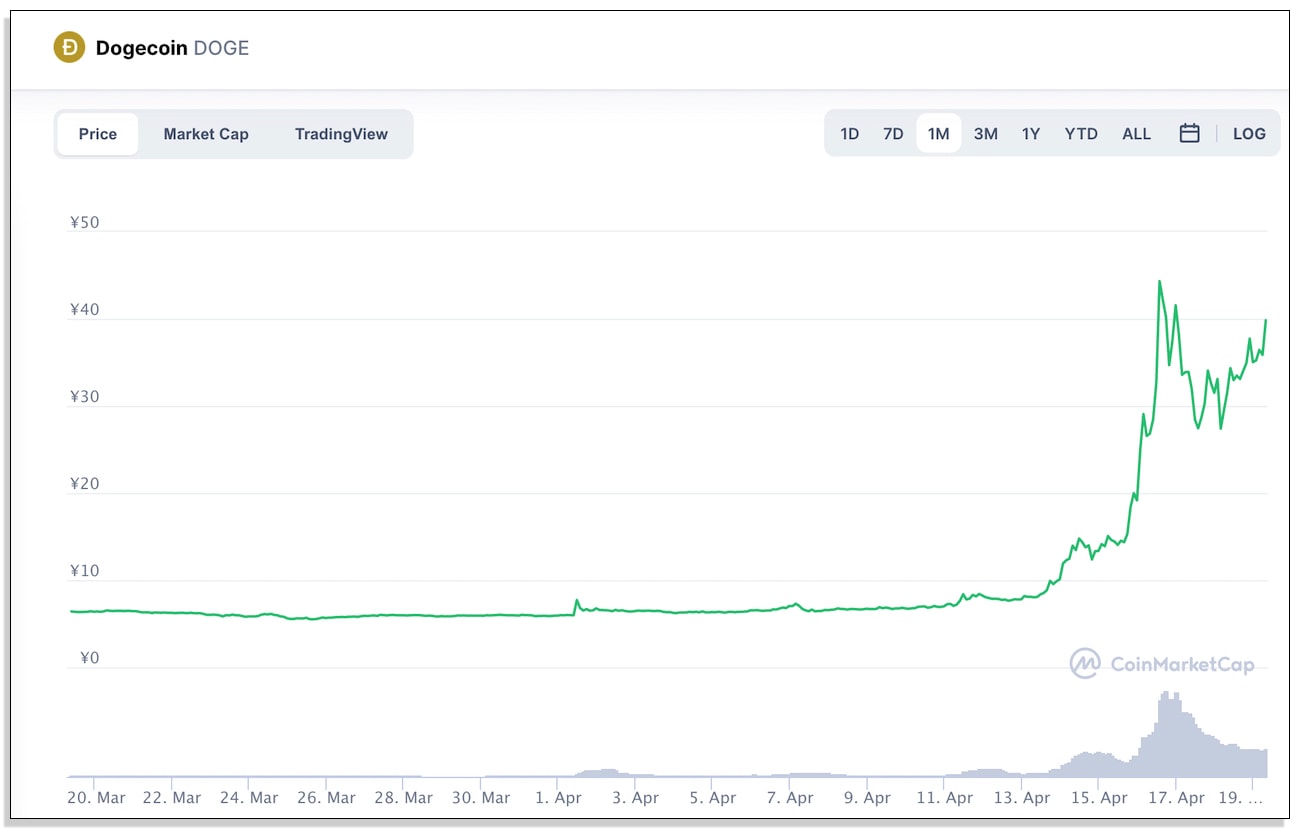This screenshot has width=1300, height=829.
Task: Click the 9. Apr date label
Action: point(866,798)
